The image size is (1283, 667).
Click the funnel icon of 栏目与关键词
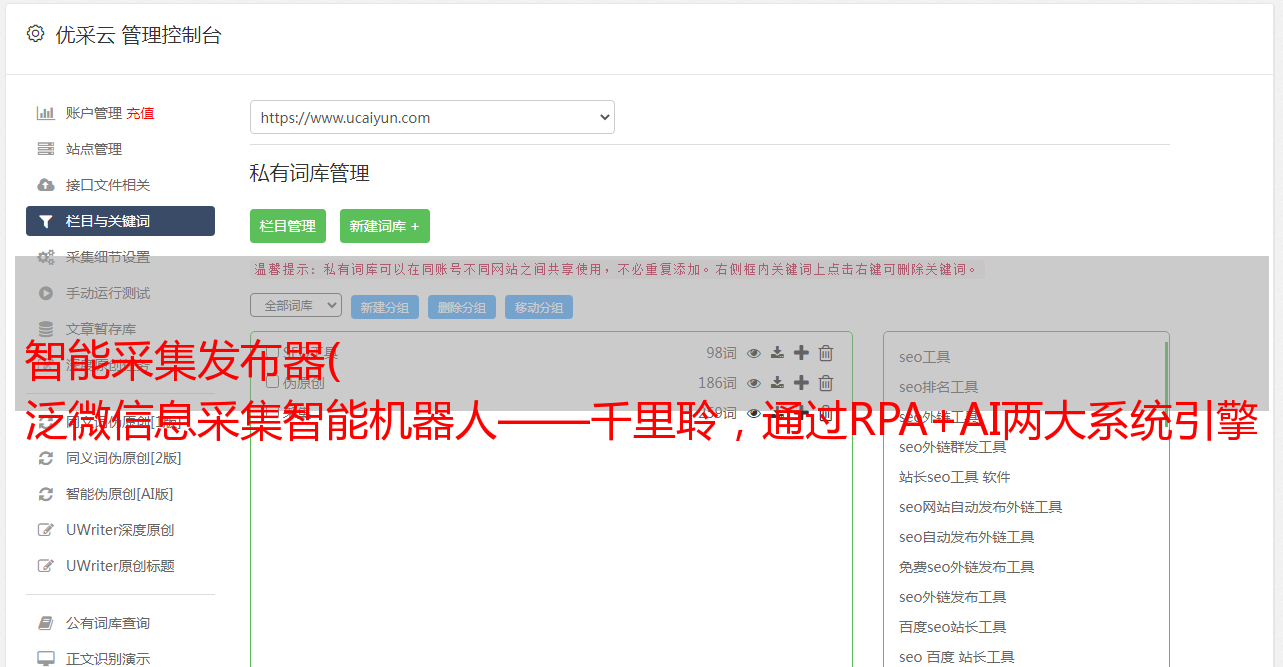(x=46, y=221)
